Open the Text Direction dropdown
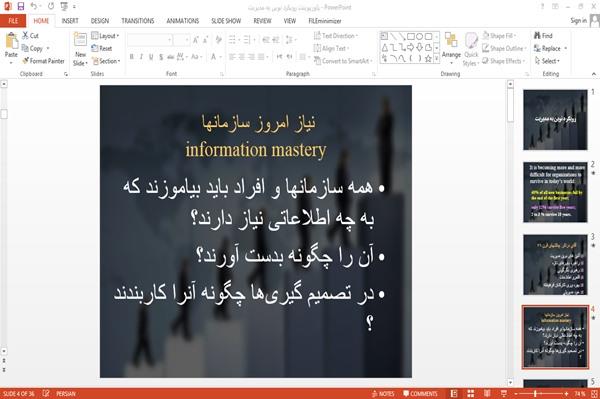This screenshot has height=399, width=600. [336, 36]
